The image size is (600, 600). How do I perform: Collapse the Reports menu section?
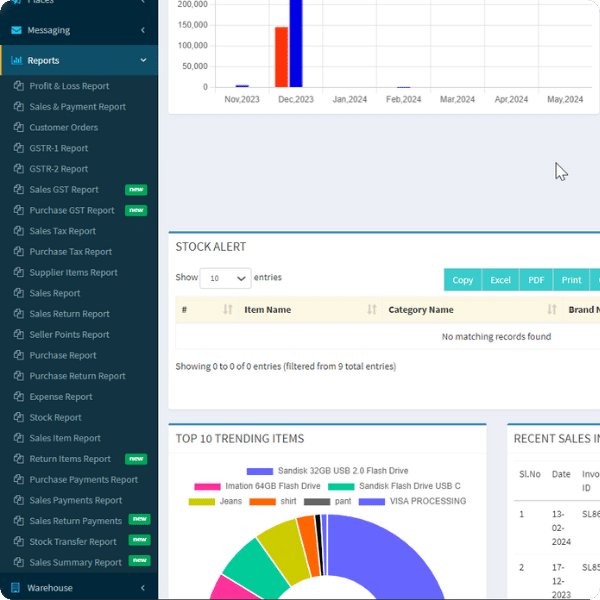(x=143, y=61)
